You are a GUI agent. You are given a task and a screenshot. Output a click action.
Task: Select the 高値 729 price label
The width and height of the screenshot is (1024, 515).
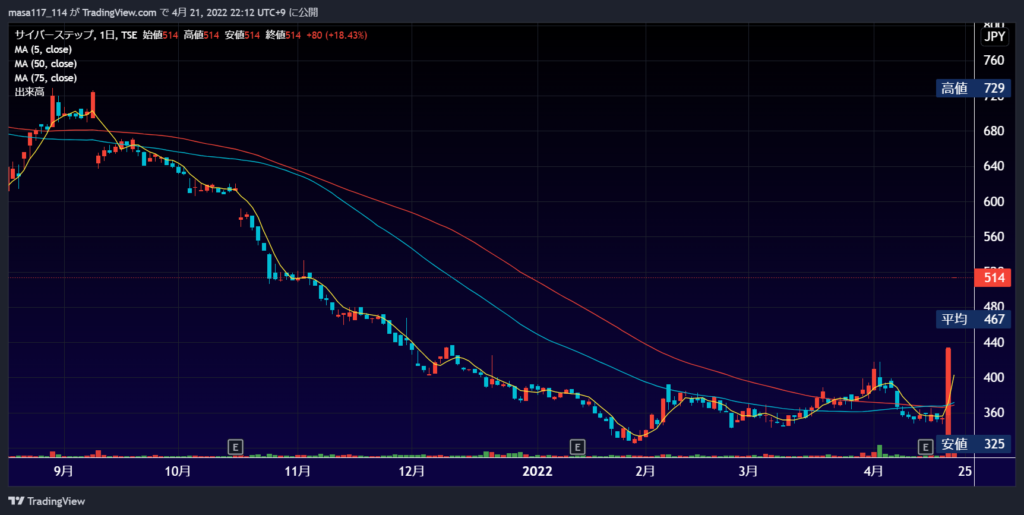click(x=972, y=88)
